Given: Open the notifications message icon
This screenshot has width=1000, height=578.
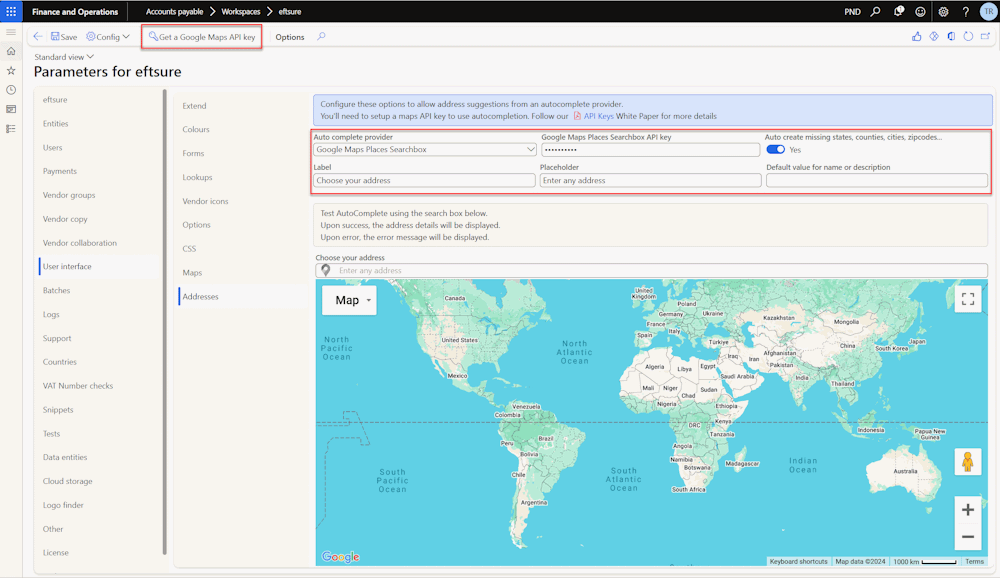Looking at the screenshot, I should pos(899,11).
